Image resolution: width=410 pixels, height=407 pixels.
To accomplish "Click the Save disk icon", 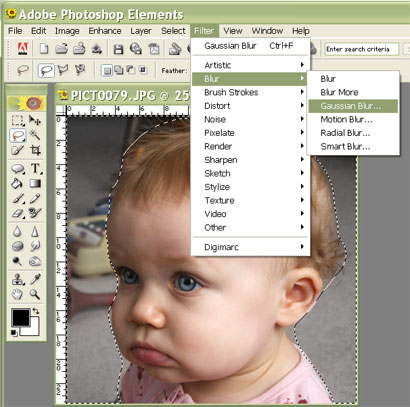I will tap(118, 49).
